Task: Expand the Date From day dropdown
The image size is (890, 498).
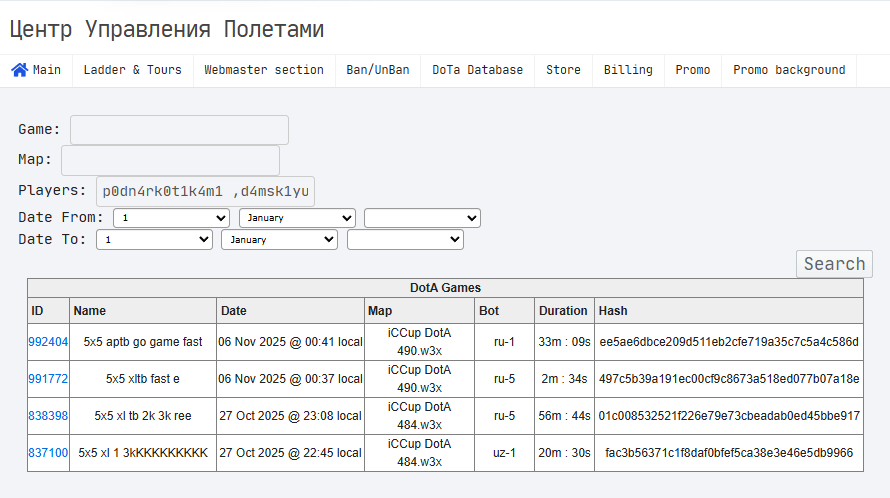Action: click(x=171, y=218)
